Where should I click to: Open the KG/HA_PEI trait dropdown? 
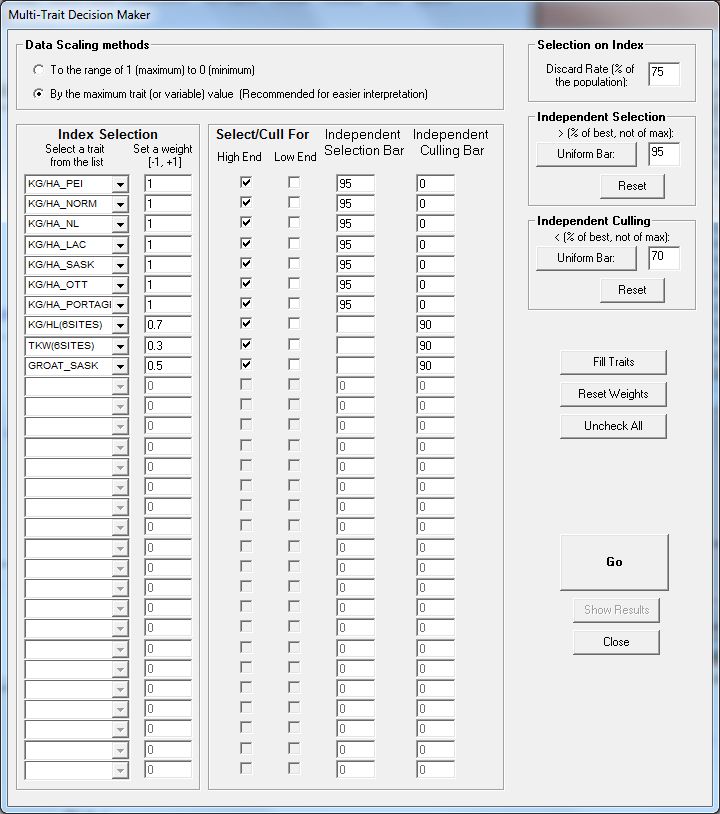pyautogui.click(x=120, y=184)
